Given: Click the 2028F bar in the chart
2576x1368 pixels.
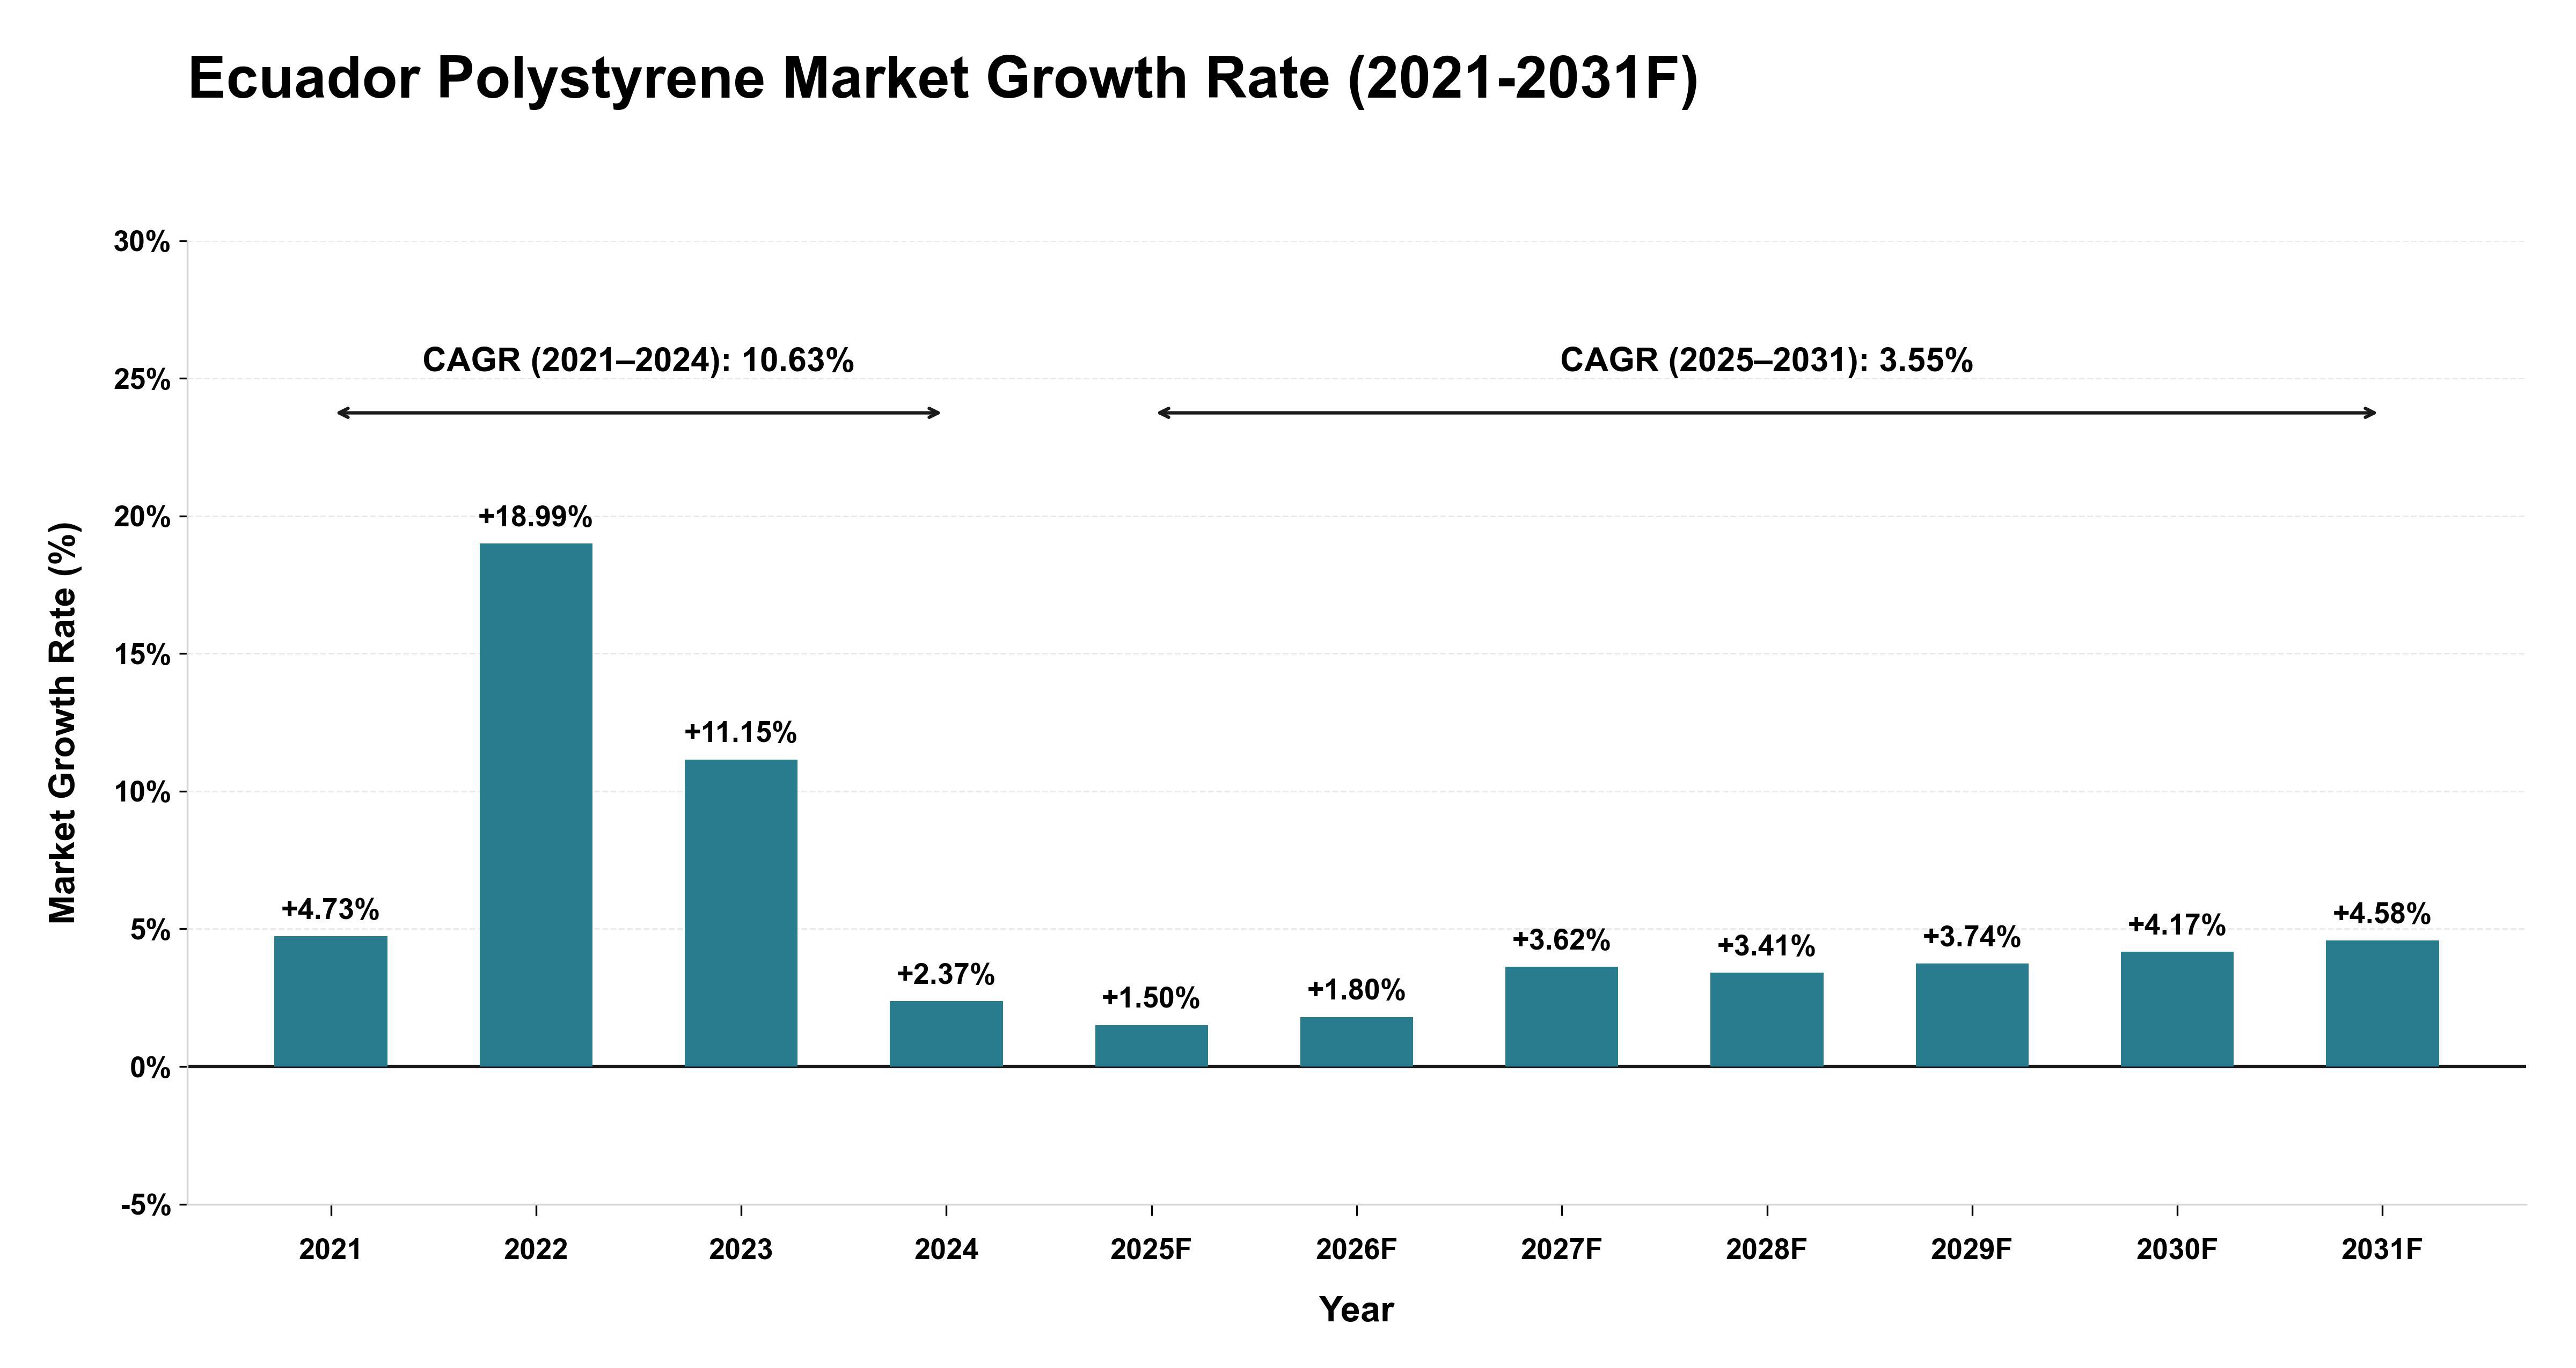Looking at the screenshot, I should point(1766,1020).
